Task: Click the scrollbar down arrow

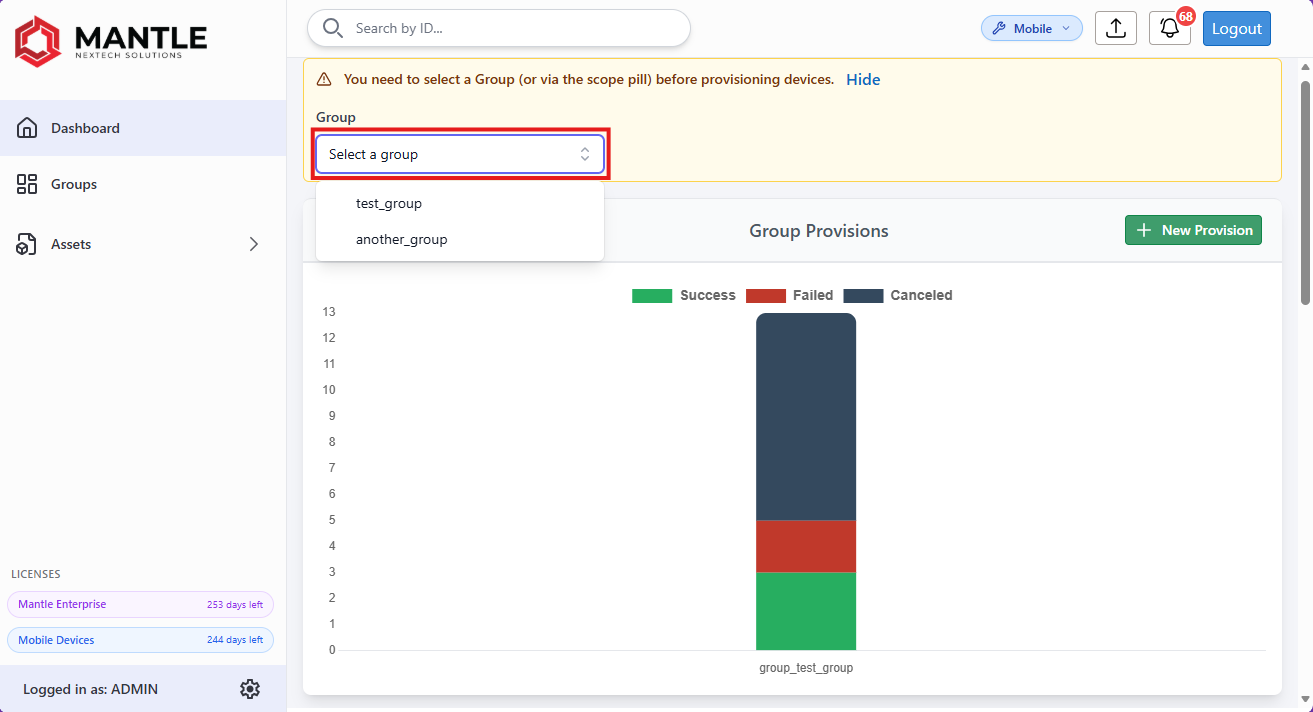Action: pos(1305,698)
